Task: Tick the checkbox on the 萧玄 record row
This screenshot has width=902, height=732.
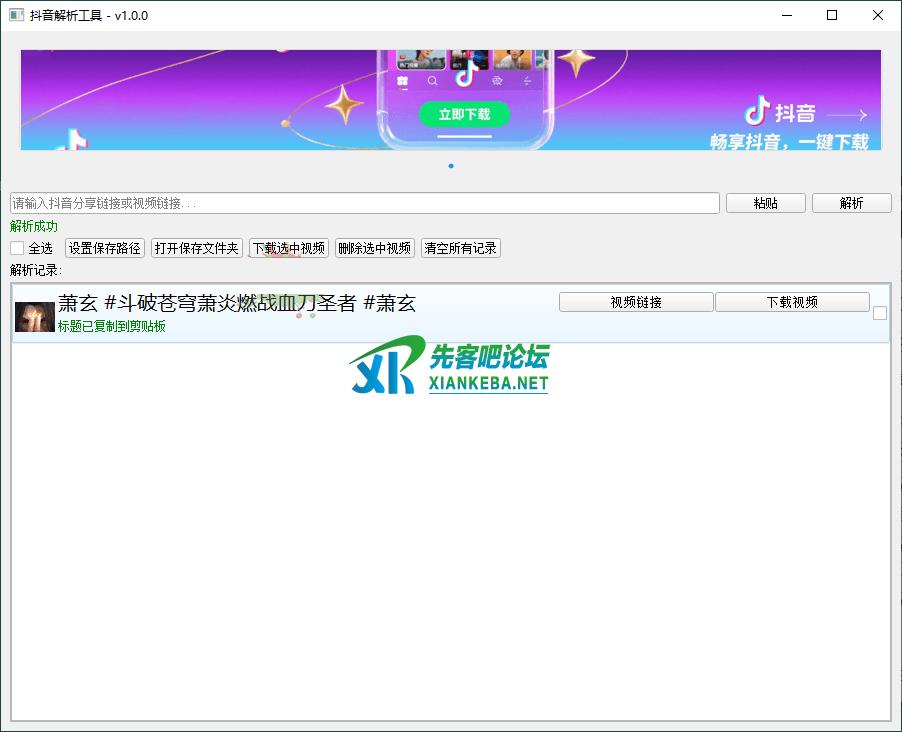Action: coord(880,313)
